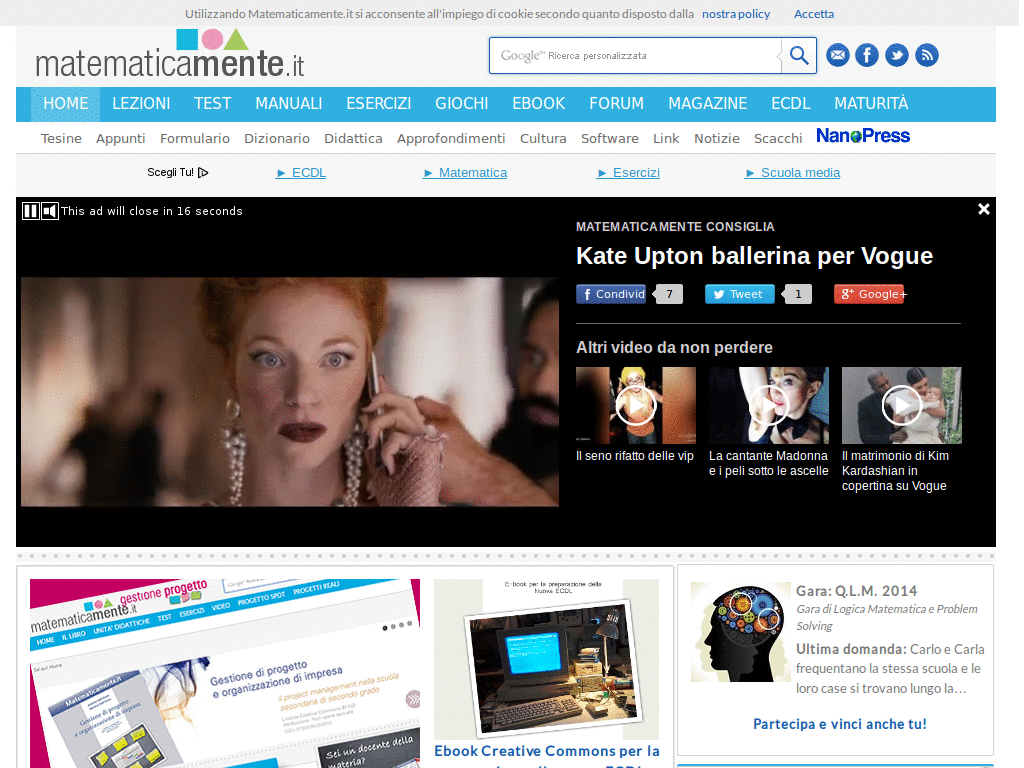This screenshot has height=768, width=1024.
Task: Open the Link section
Action: [666, 138]
